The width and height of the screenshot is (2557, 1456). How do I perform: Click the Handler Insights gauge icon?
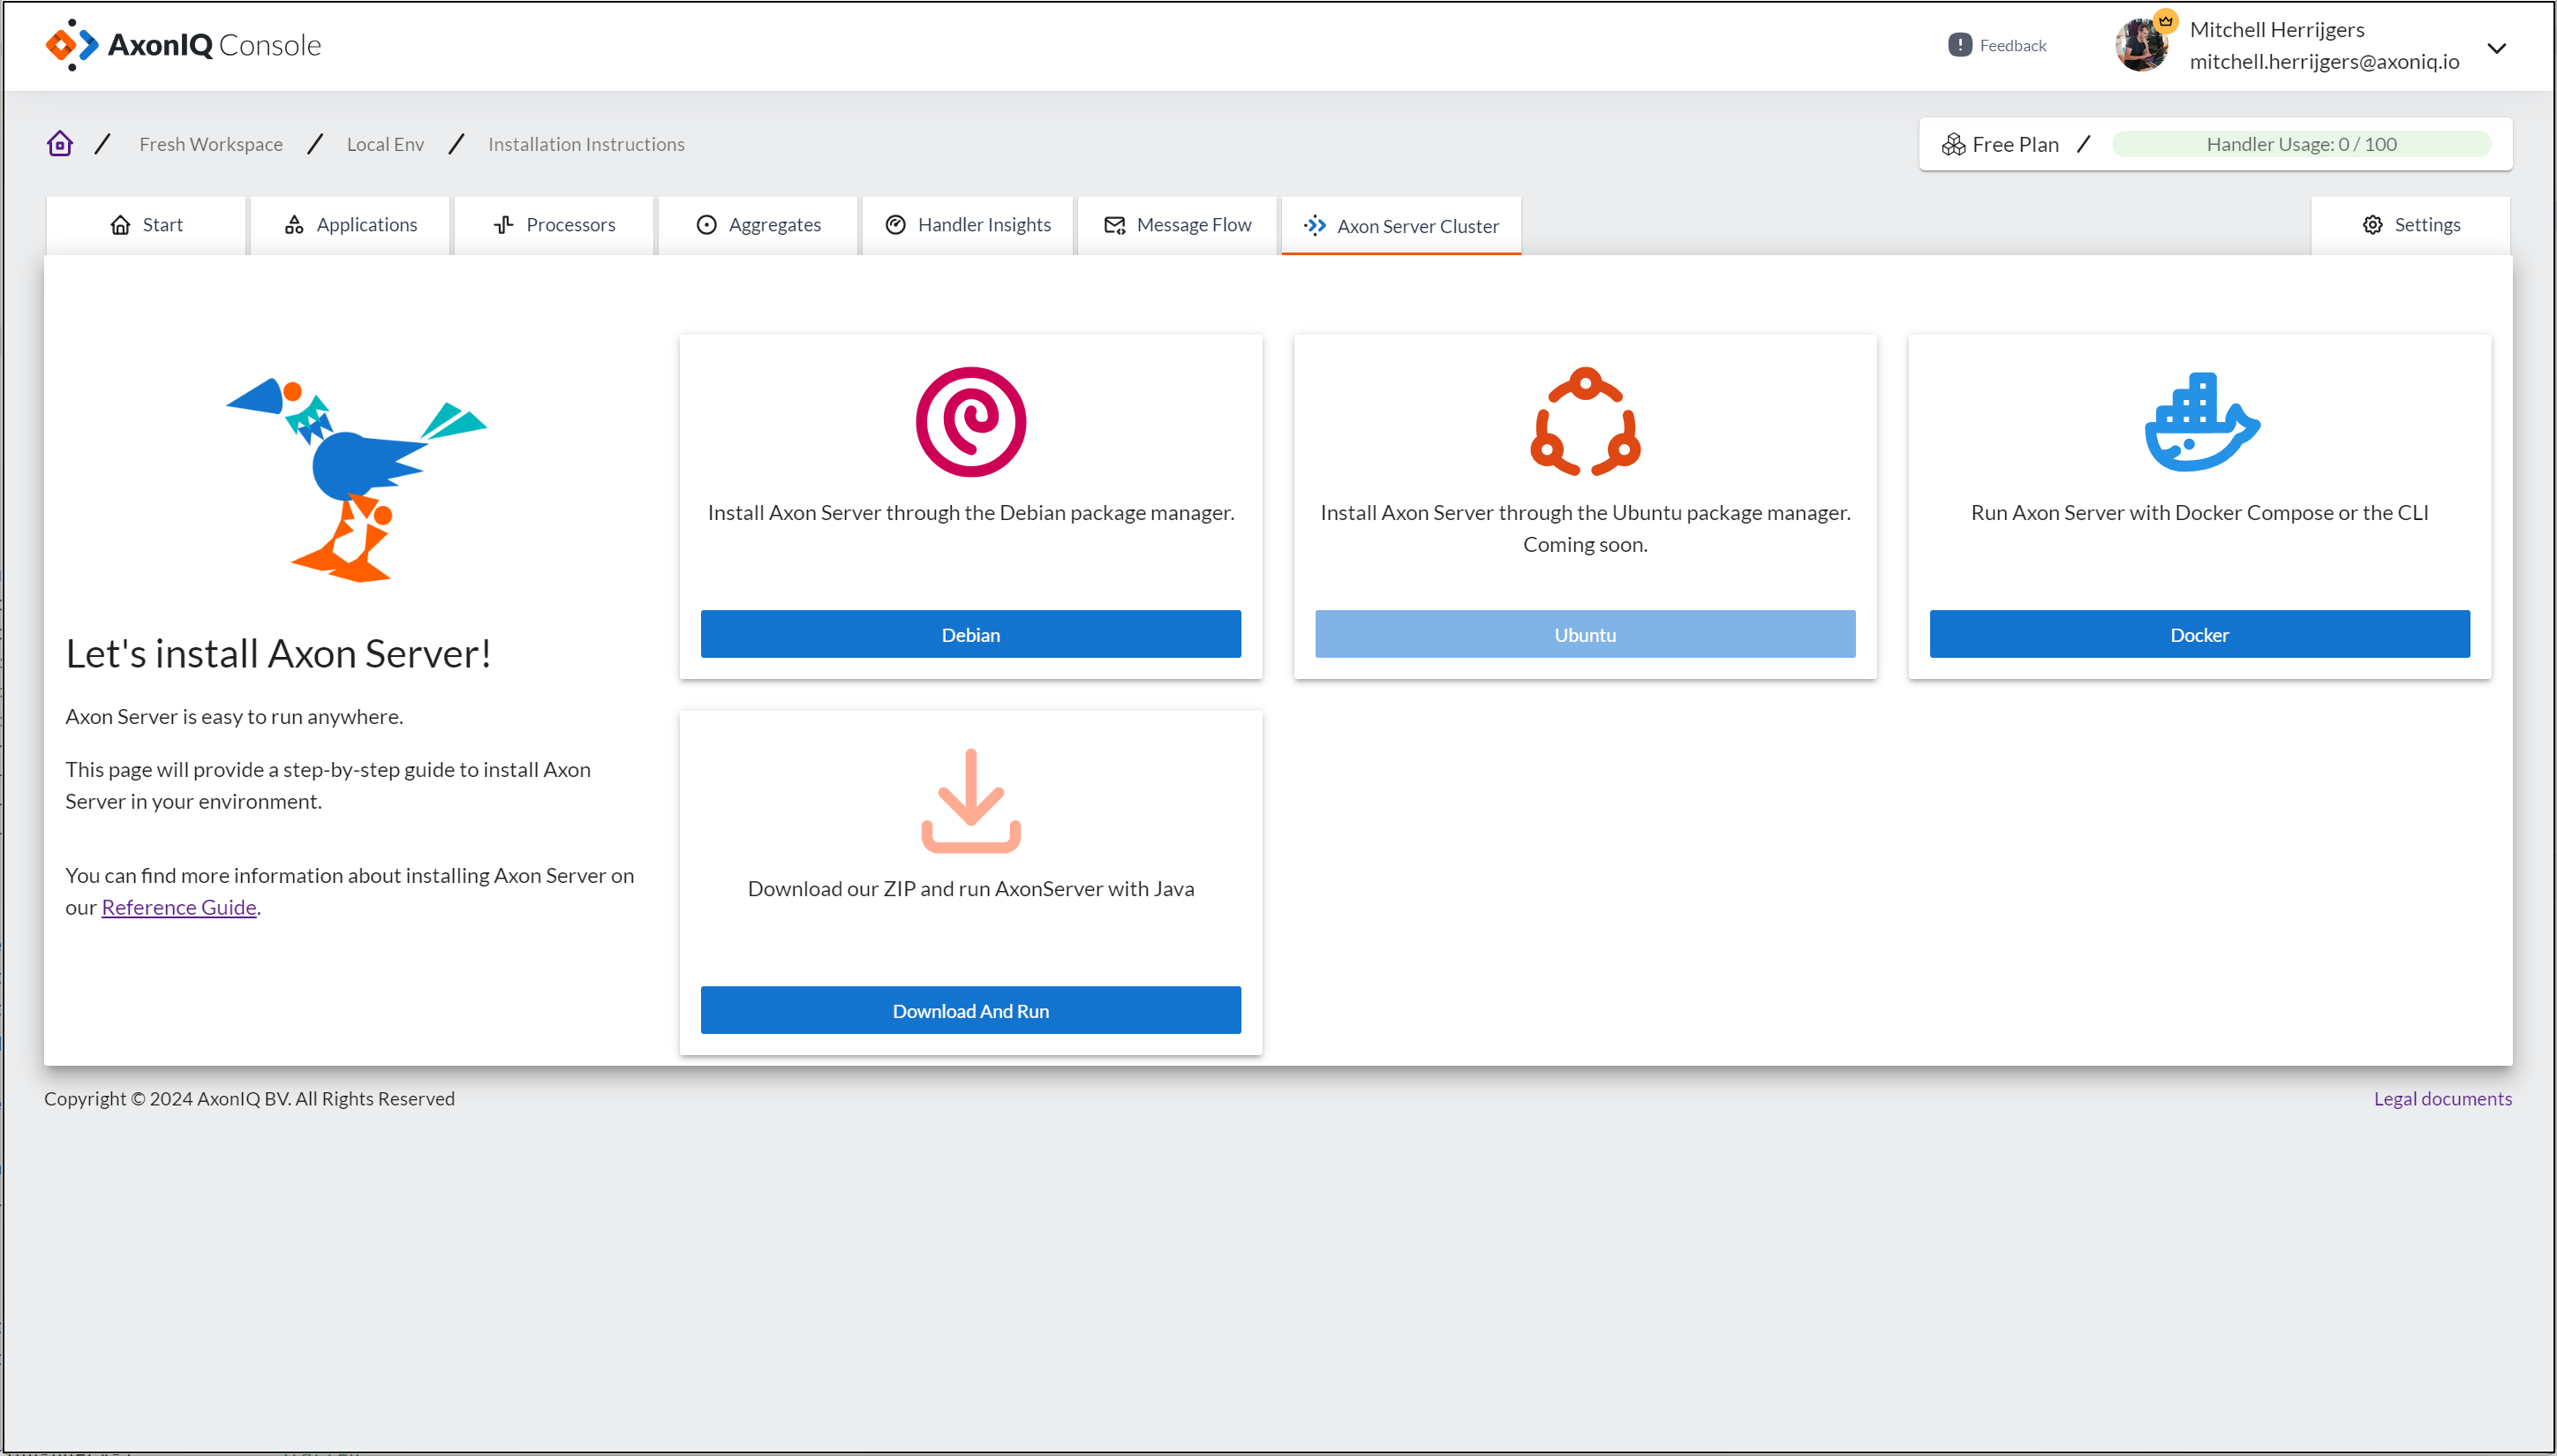click(x=896, y=225)
